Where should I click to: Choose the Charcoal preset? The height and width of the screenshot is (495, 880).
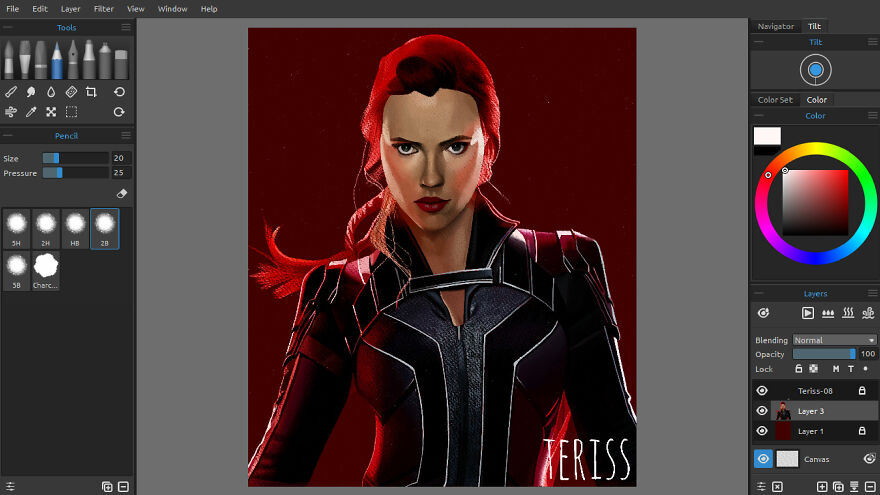(x=45, y=271)
